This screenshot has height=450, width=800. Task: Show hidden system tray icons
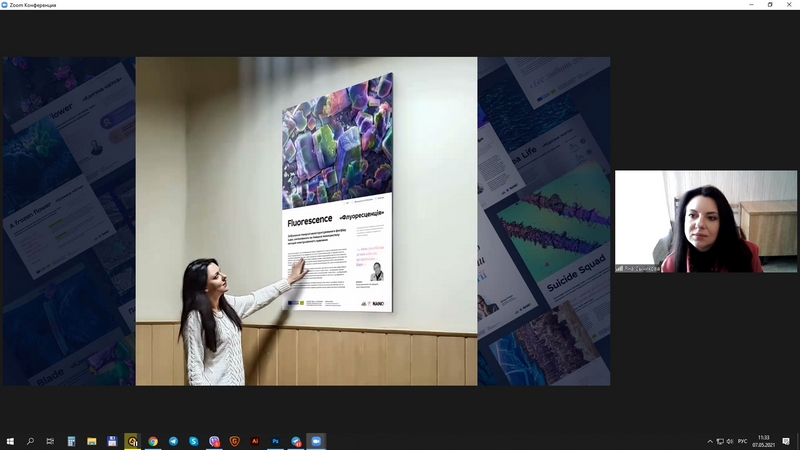(710, 441)
